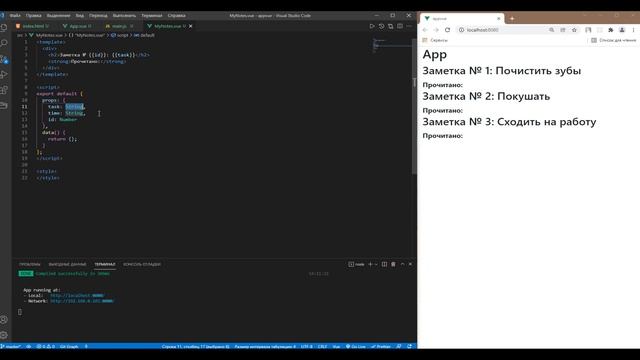640x360 pixels.
Task: Click errors and warnings count in status bar
Action: tap(46, 347)
